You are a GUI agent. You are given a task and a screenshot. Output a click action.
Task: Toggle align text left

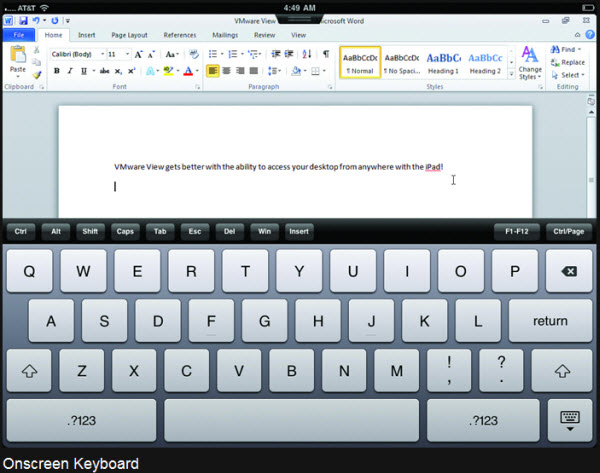[x=213, y=71]
